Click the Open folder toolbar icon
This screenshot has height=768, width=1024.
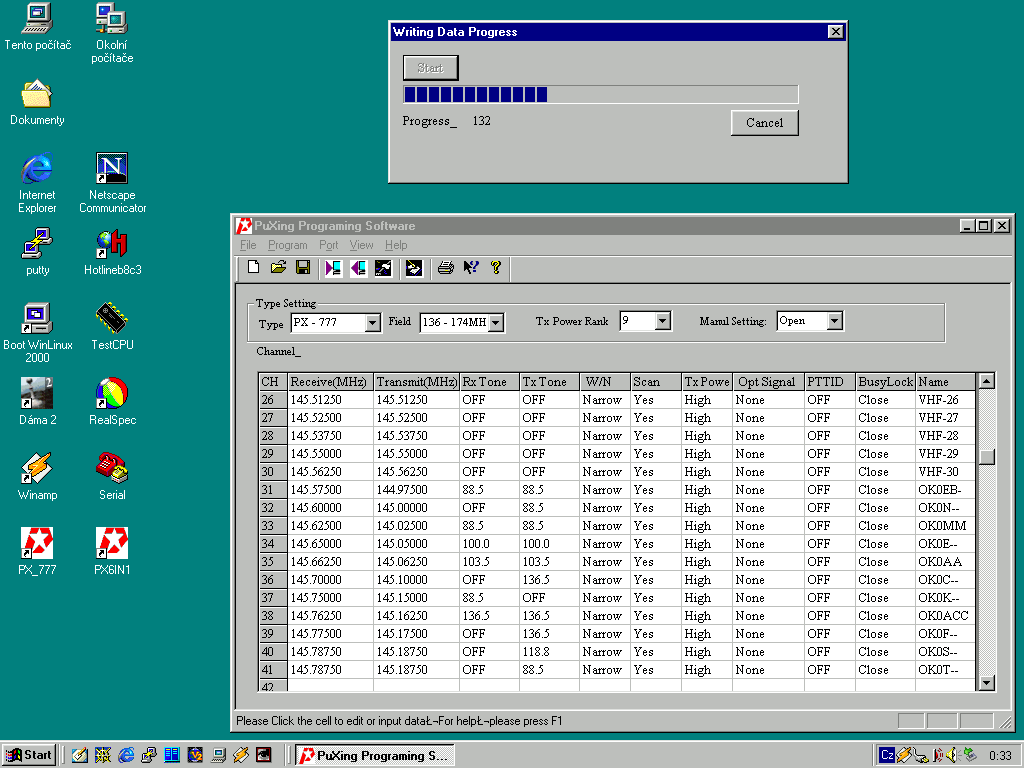[279, 268]
